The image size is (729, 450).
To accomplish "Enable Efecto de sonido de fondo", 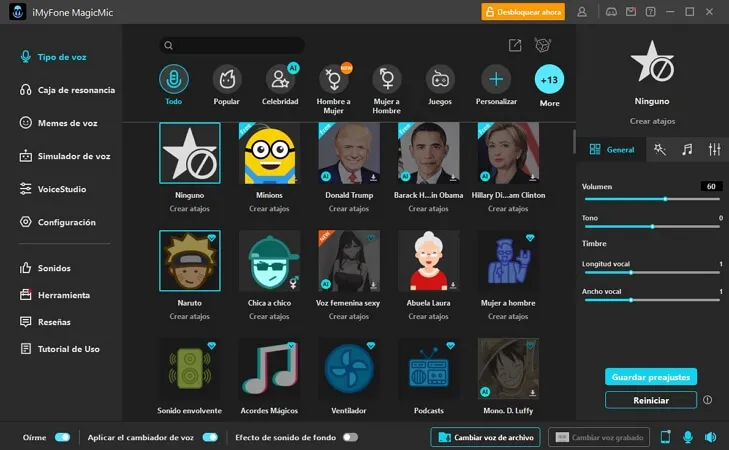I will coord(351,437).
